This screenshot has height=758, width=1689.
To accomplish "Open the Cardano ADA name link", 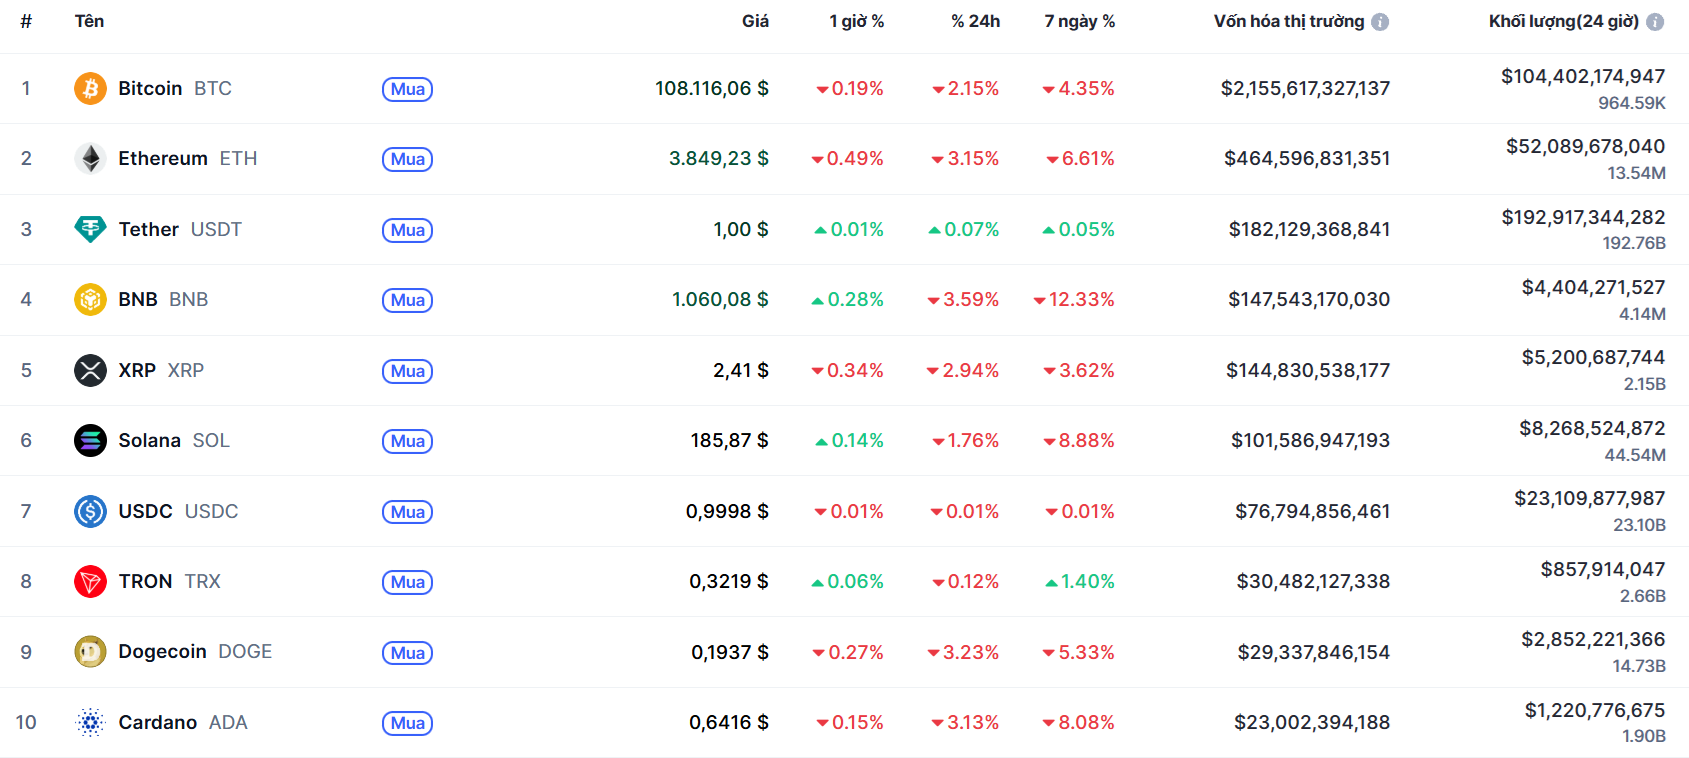I will click(x=183, y=722).
